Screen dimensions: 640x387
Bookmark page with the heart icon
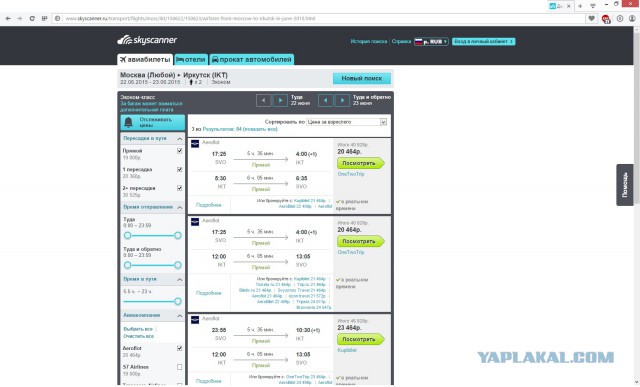(x=591, y=18)
